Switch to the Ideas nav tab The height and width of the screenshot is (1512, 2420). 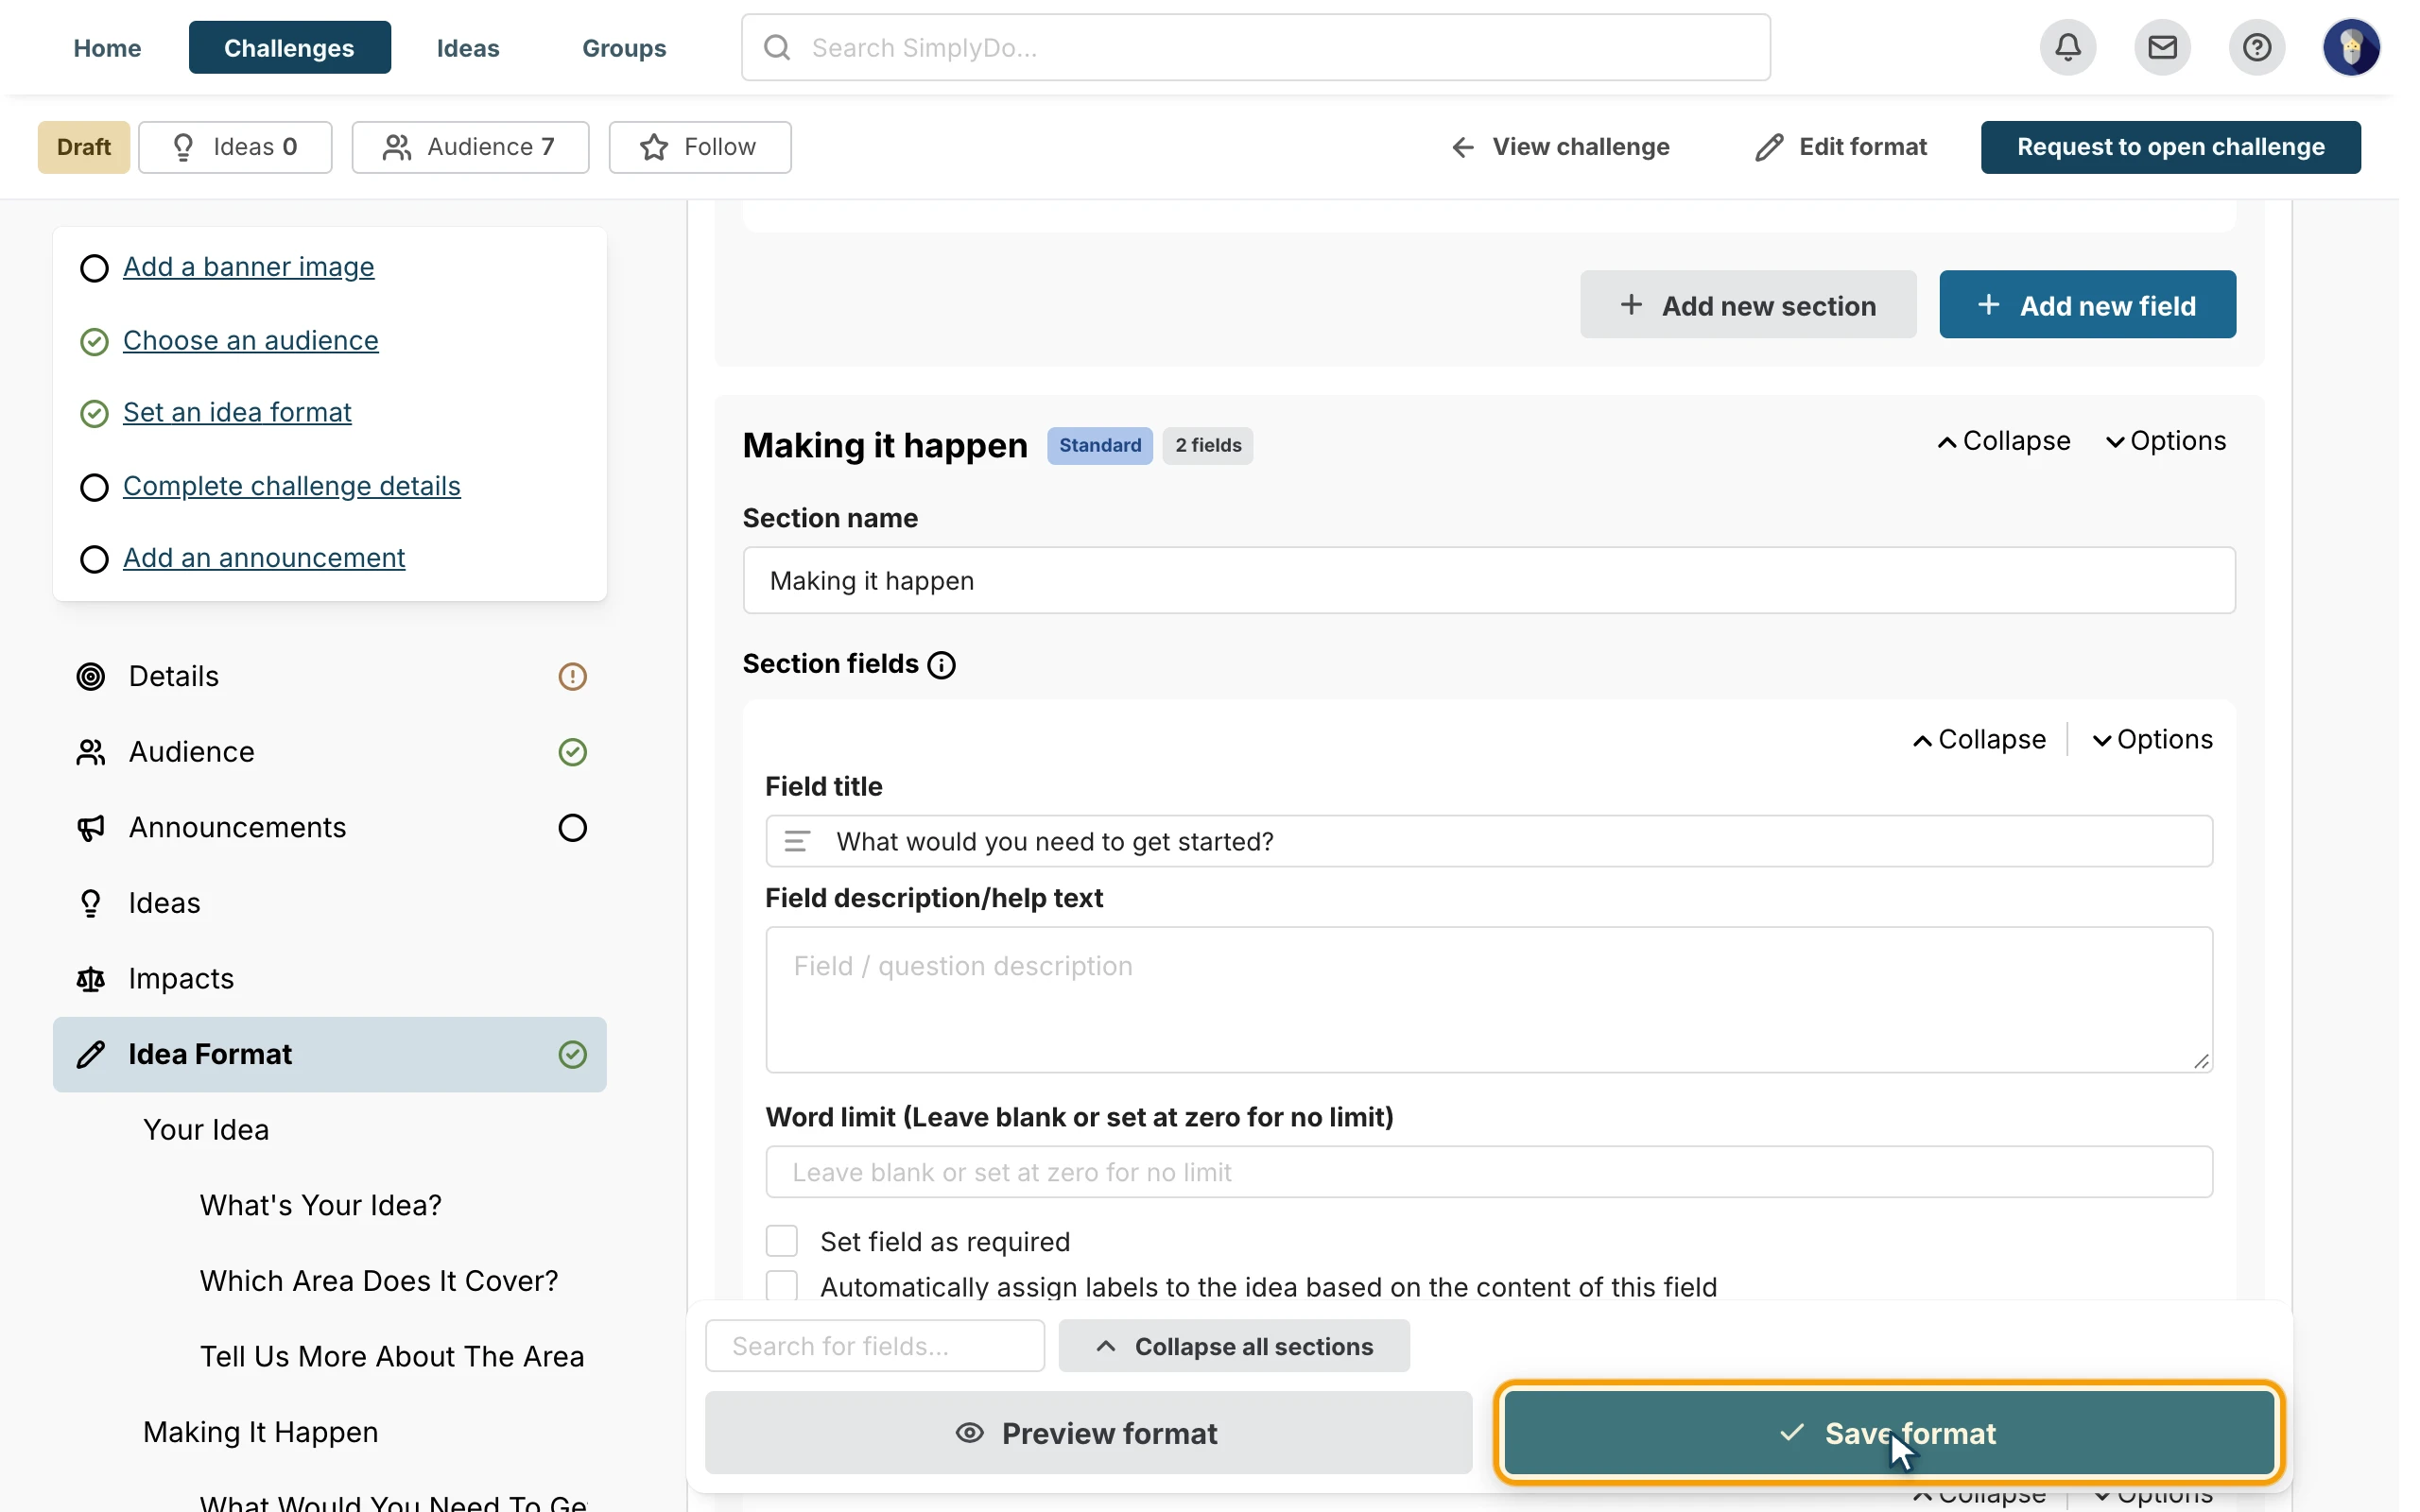(468, 47)
